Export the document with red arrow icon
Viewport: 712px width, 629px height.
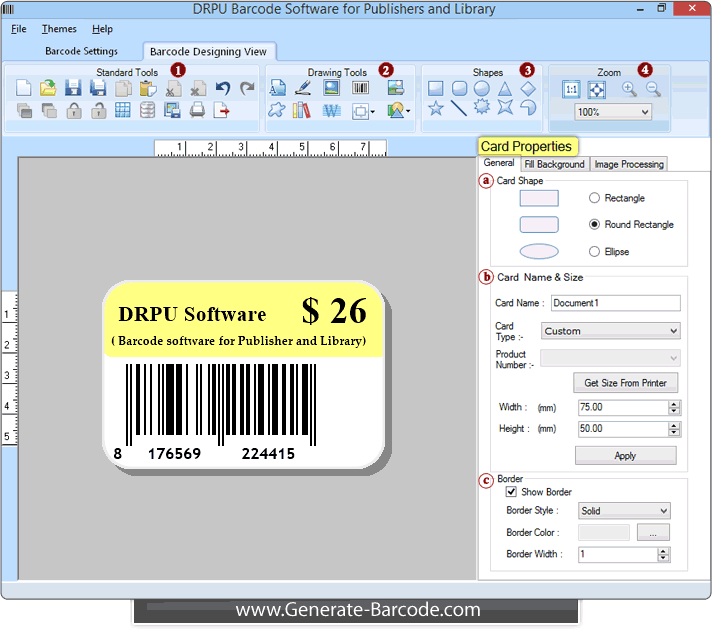[222, 110]
